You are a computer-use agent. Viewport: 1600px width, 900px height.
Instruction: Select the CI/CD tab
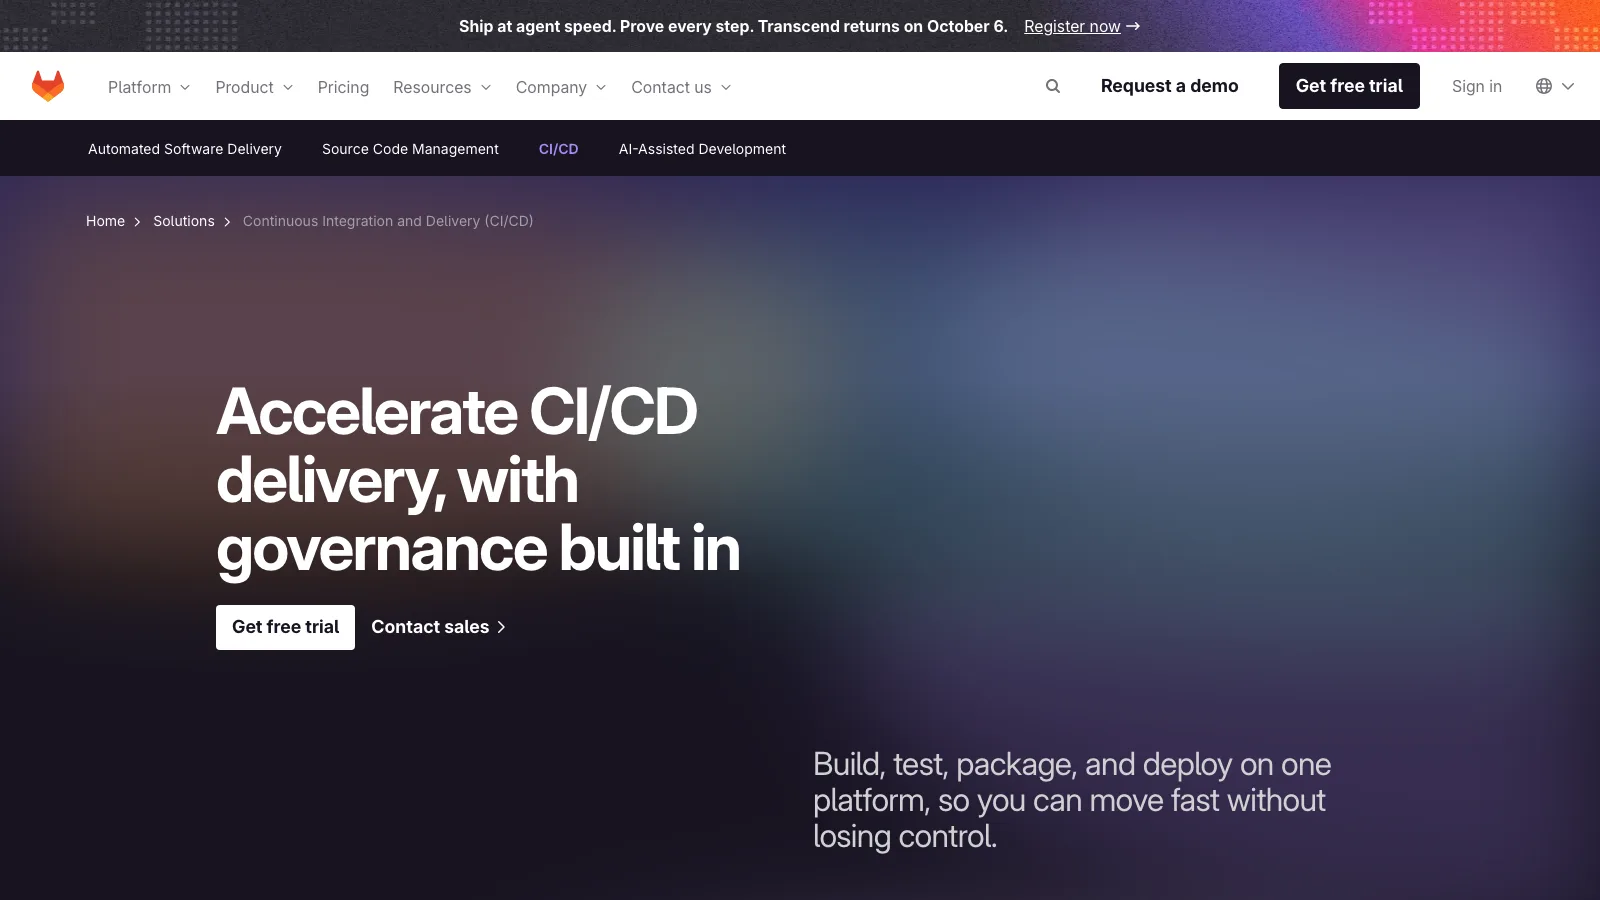click(x=558, y=149)
